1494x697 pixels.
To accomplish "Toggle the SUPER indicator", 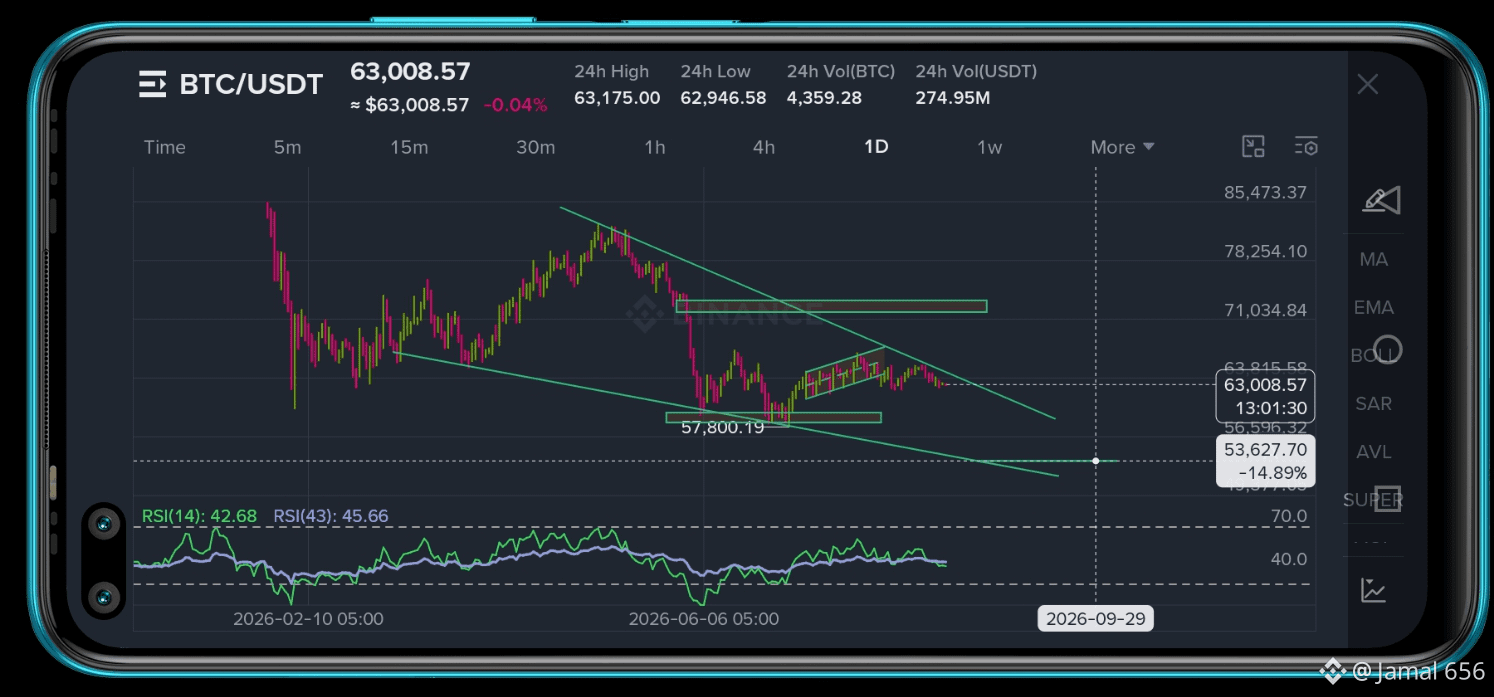I will coord(1373,499).
